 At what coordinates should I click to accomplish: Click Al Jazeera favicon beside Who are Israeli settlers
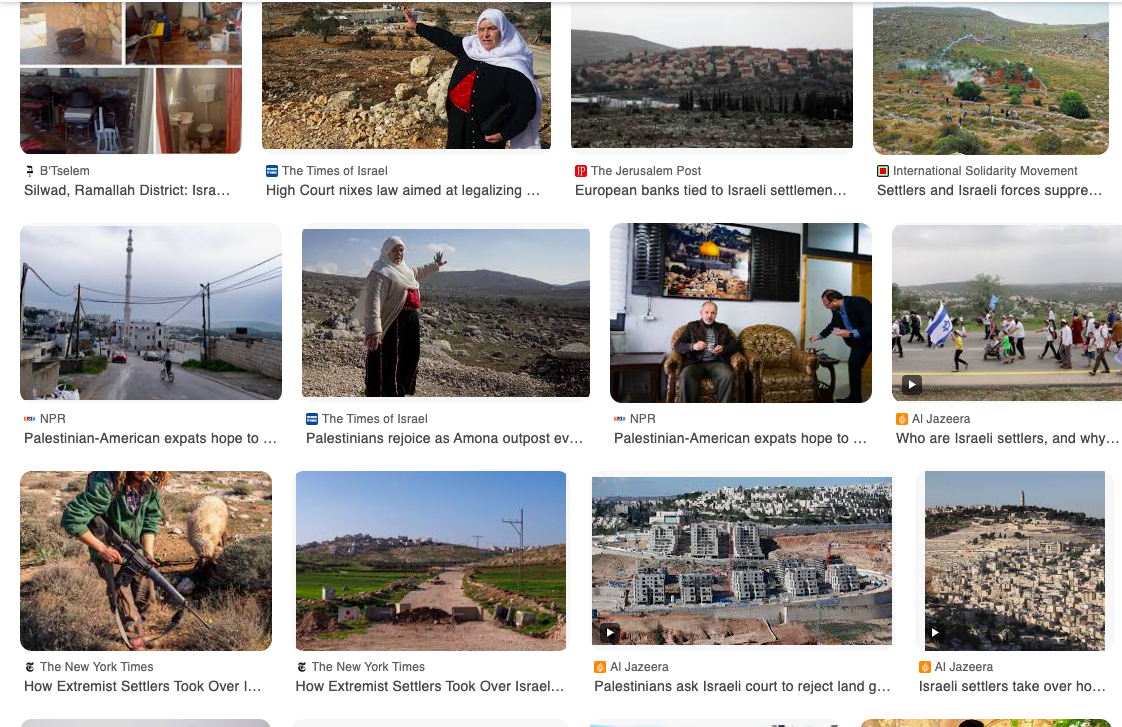902,419
